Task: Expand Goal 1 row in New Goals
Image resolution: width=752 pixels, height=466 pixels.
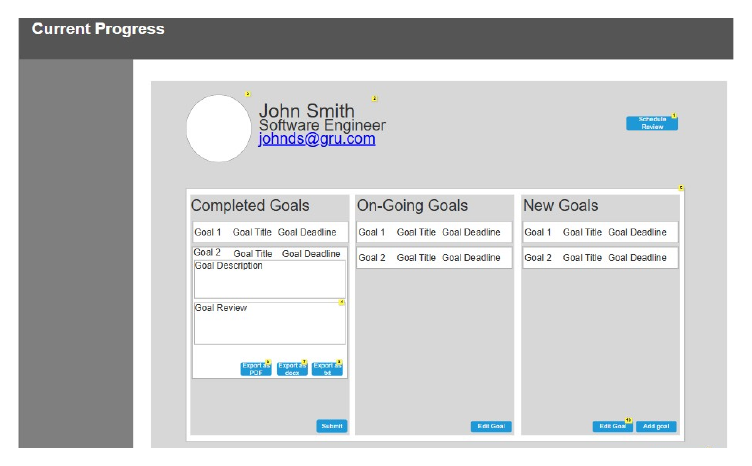Action: [600, 232]
